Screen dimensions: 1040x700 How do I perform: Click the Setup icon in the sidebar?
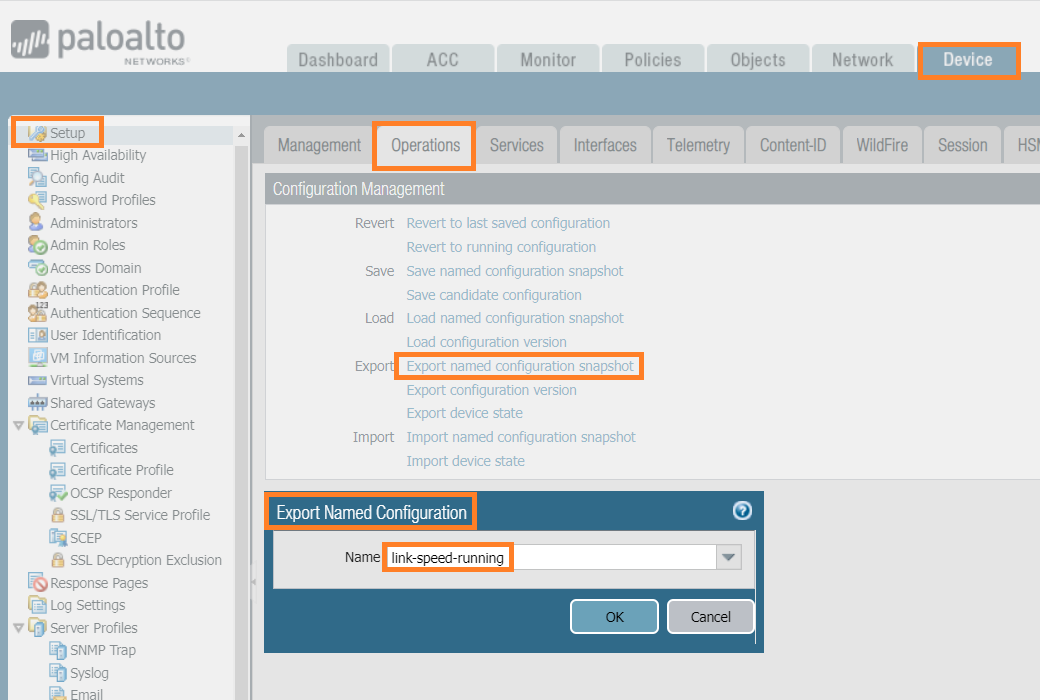[37, 133]
